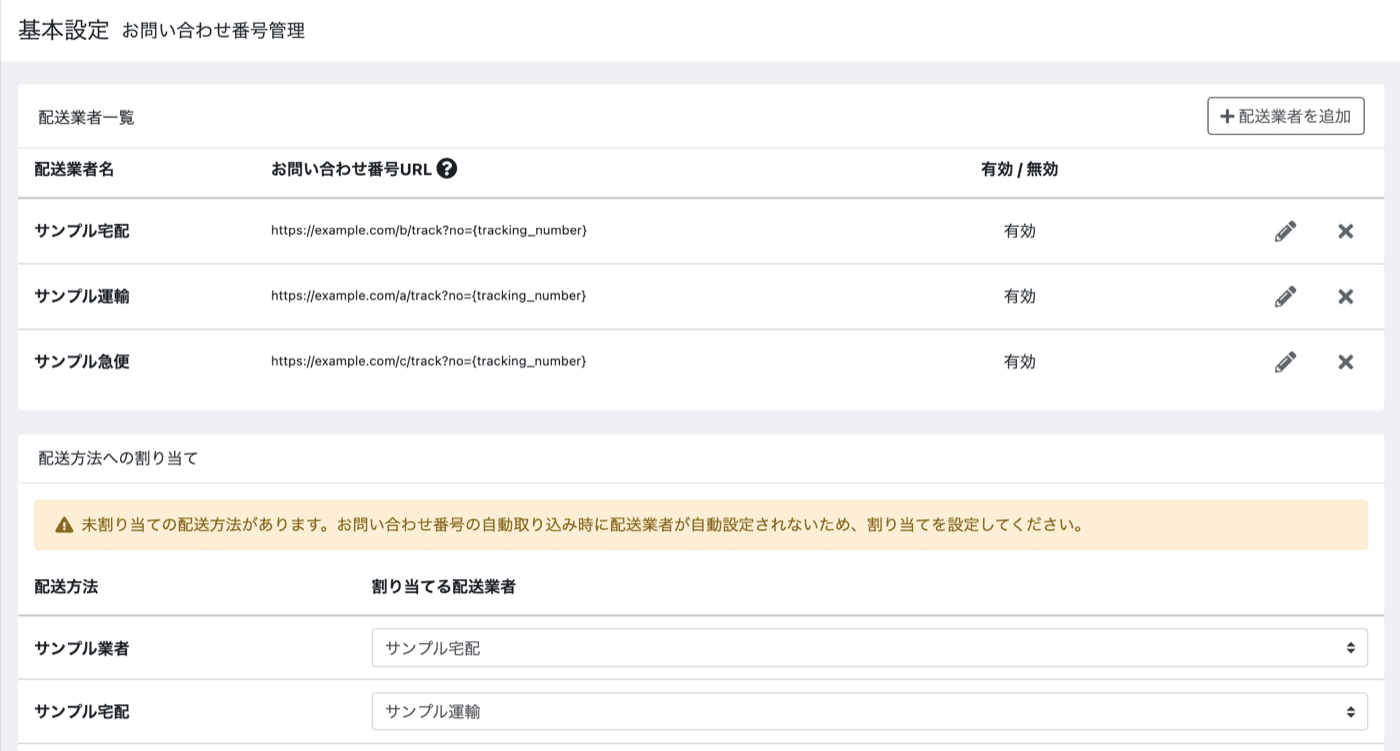Edit the サンプル運輸 carrier with pencil icon

click(x=1285, y=296)
